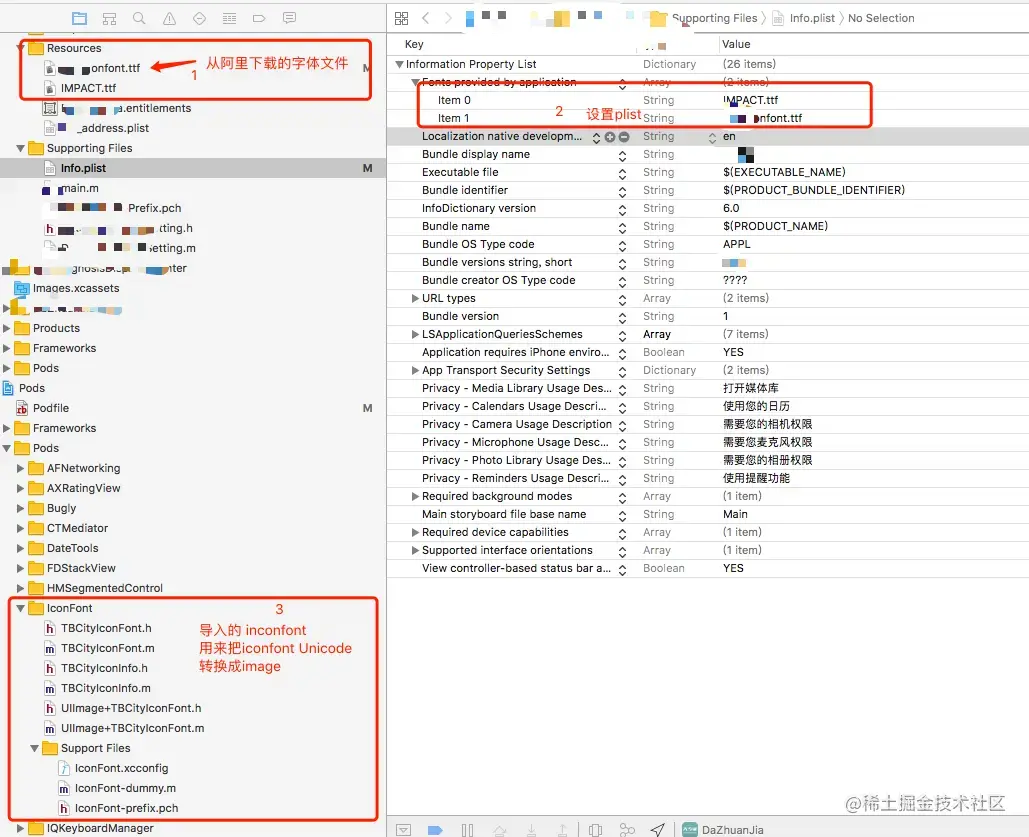The height and width of the screenshot is (837, 1029).
Task: Click the Value column header
Action: click(x=736, y=44)
